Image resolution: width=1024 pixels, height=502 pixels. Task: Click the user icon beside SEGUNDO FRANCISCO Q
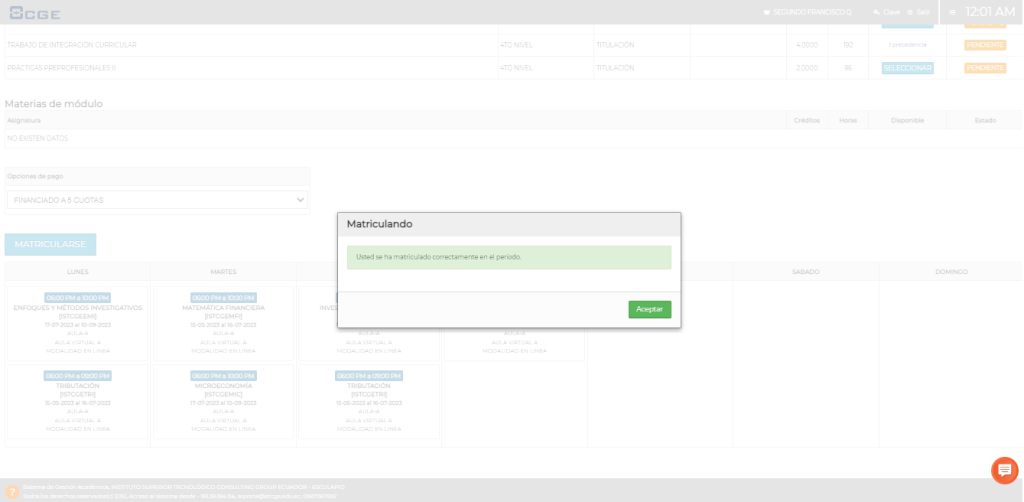(767, 12)
